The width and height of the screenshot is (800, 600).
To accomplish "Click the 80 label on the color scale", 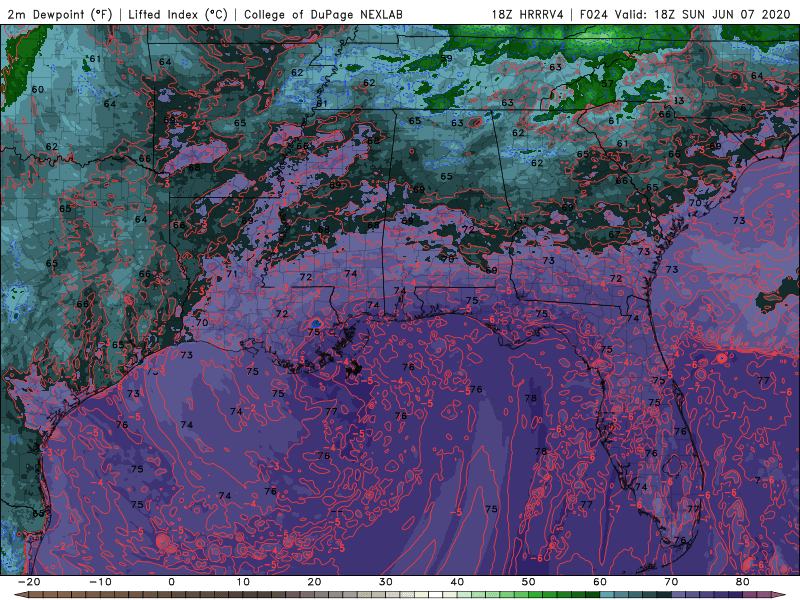I will (x=743, y=582).
